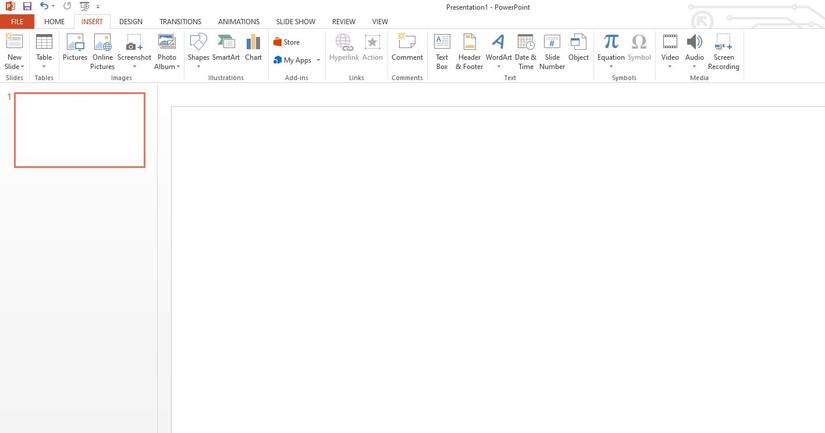Add a Comment to the slide

coord(407,47)
